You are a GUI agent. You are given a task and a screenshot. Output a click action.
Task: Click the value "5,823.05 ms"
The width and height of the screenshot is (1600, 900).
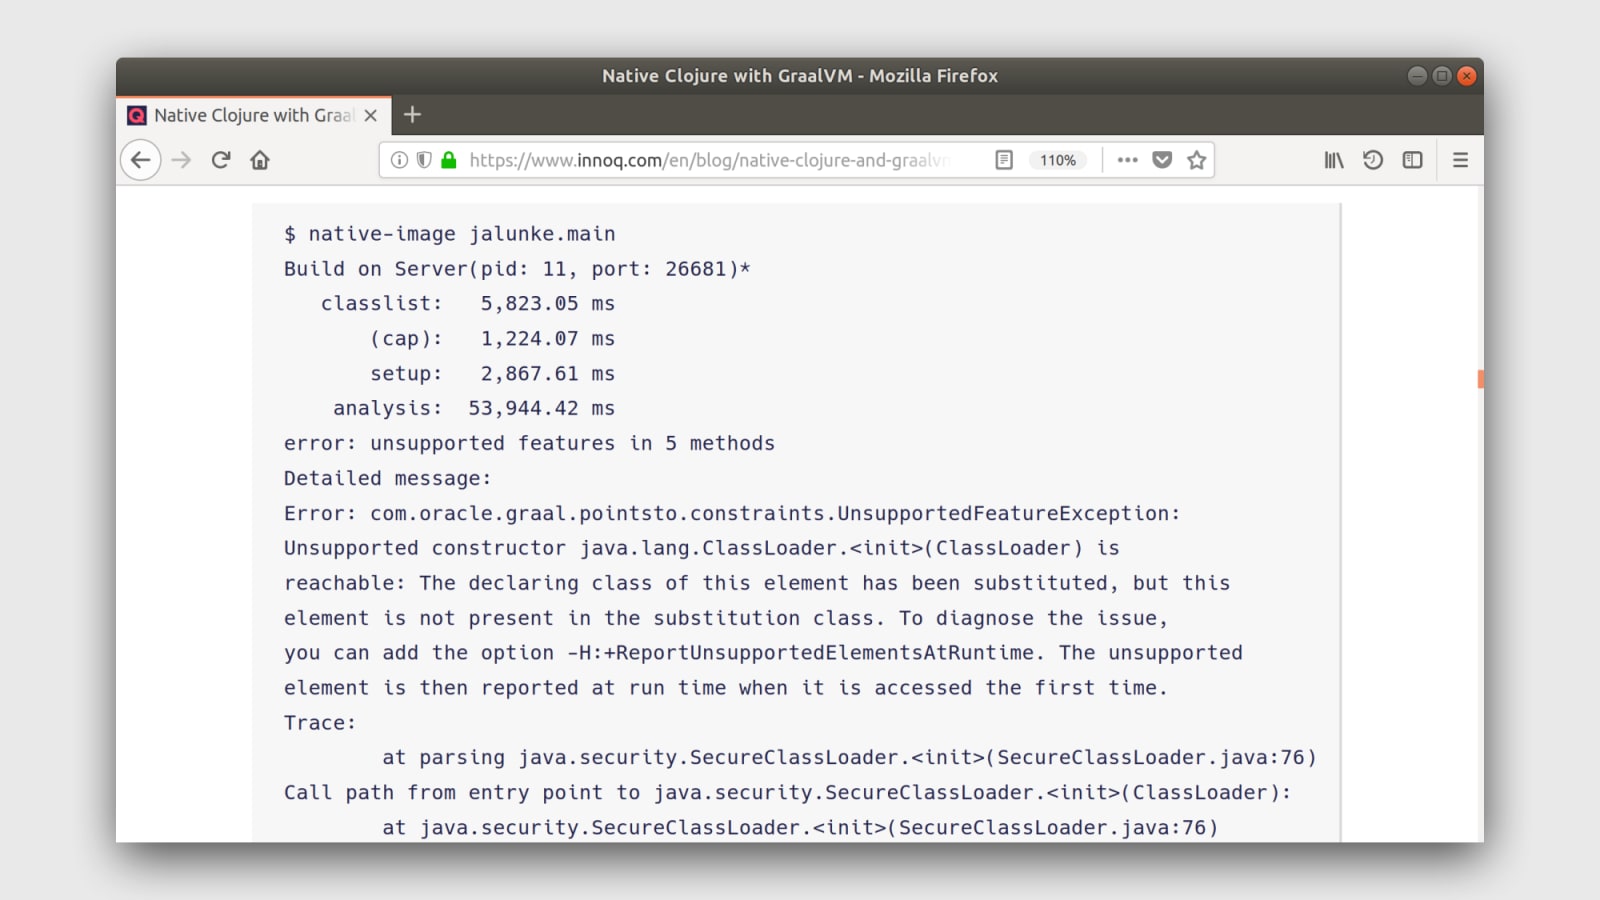pos(548,304)
